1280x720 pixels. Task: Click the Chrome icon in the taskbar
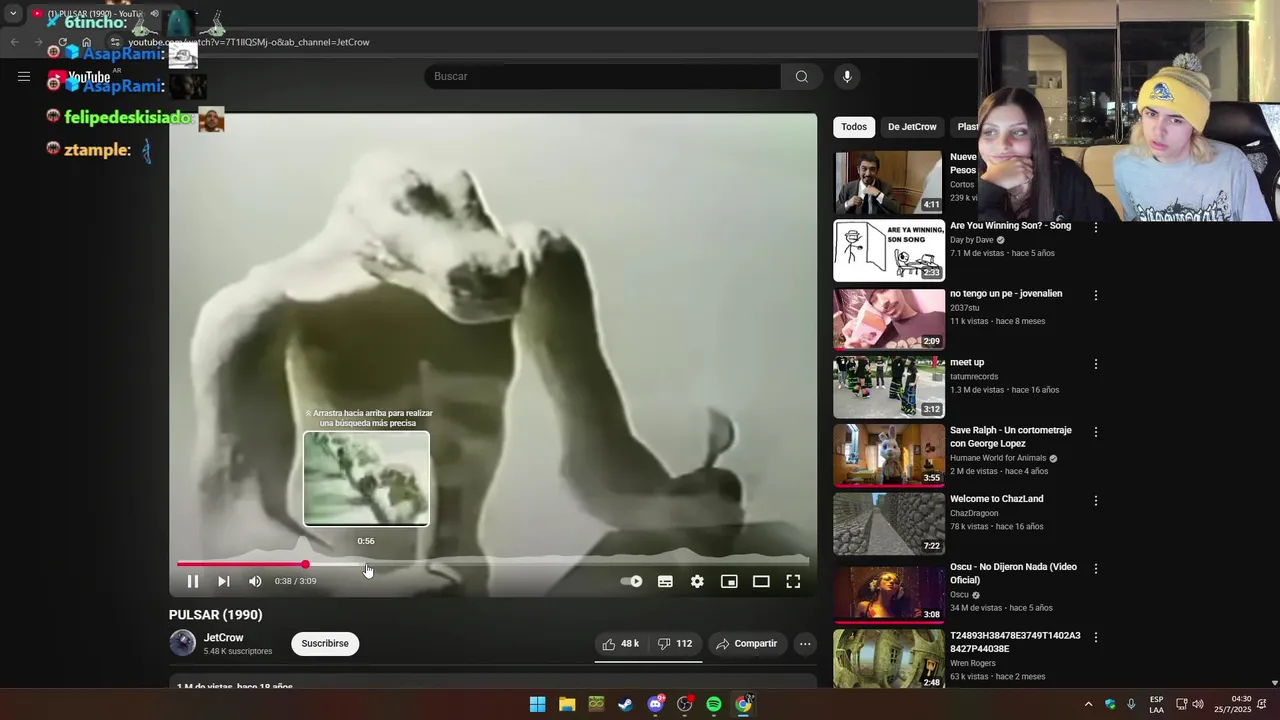(x=743, y=704)
